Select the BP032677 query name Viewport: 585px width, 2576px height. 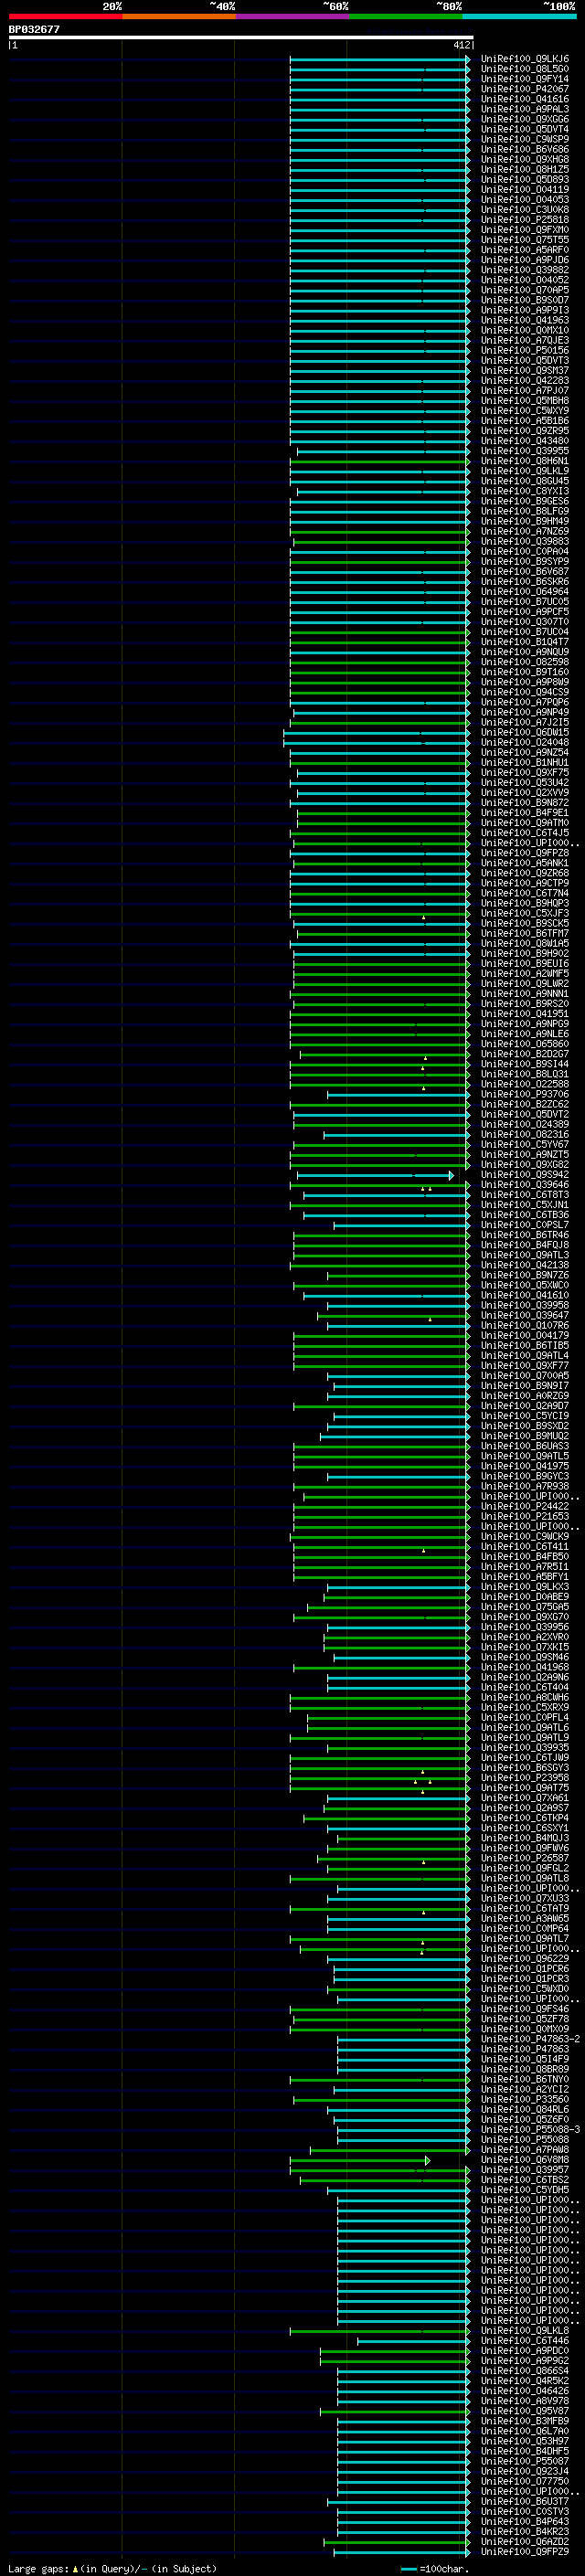(34, 29)
